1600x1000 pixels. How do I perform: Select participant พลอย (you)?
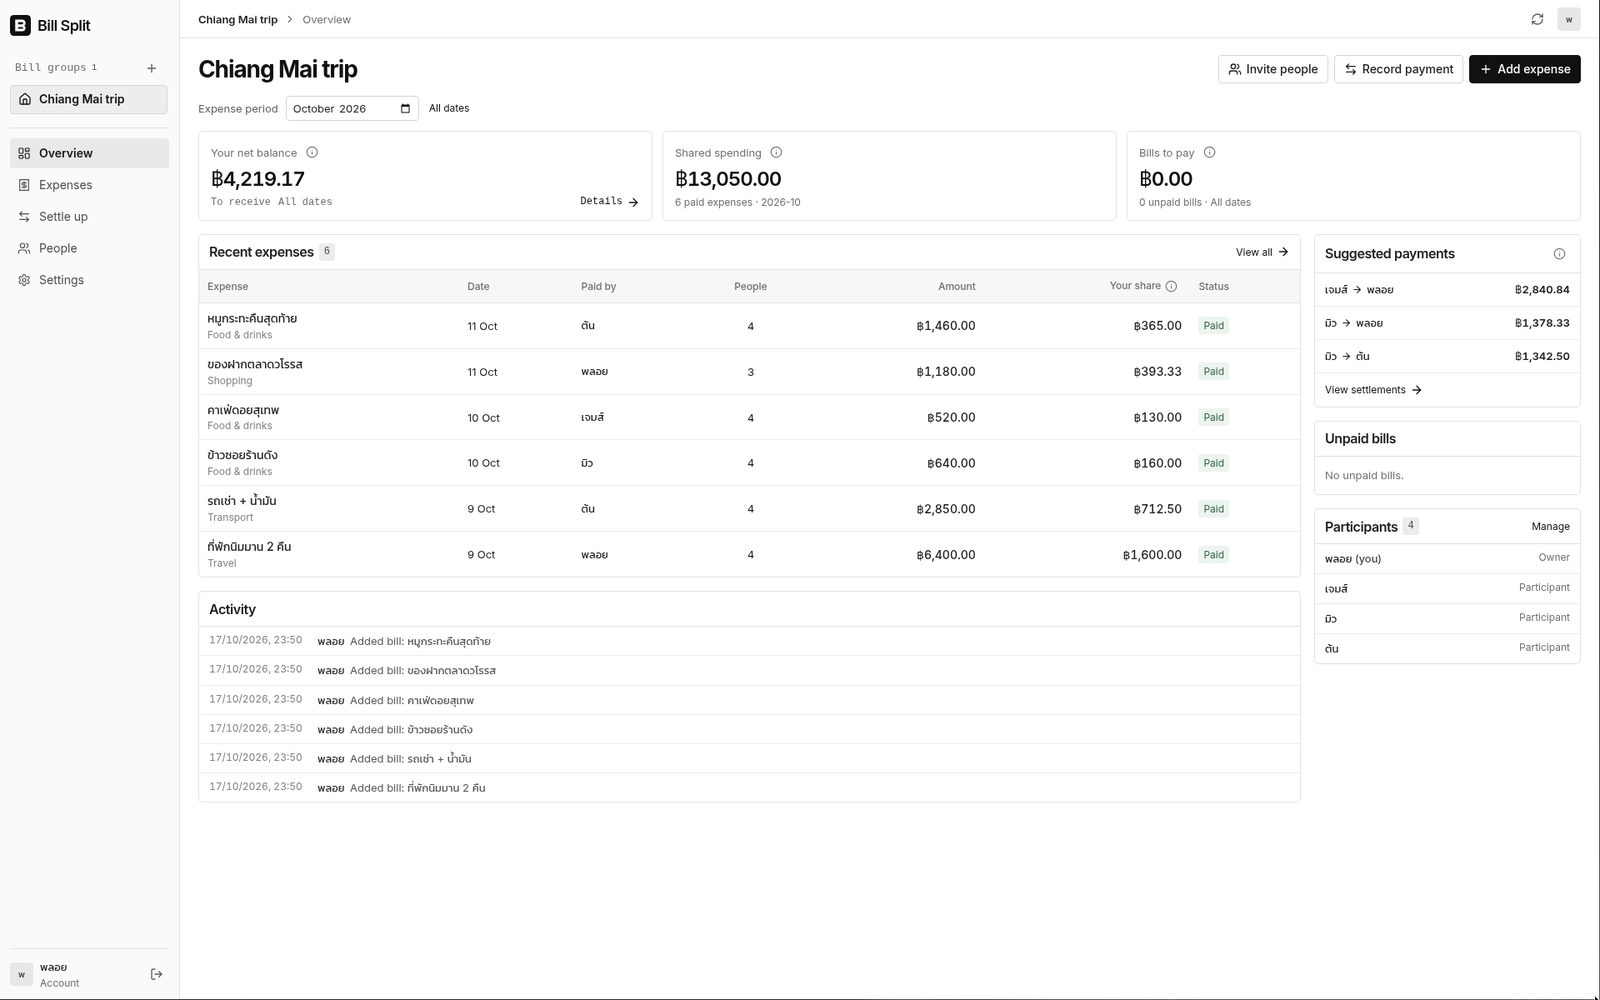click(x=1447, y=558)
